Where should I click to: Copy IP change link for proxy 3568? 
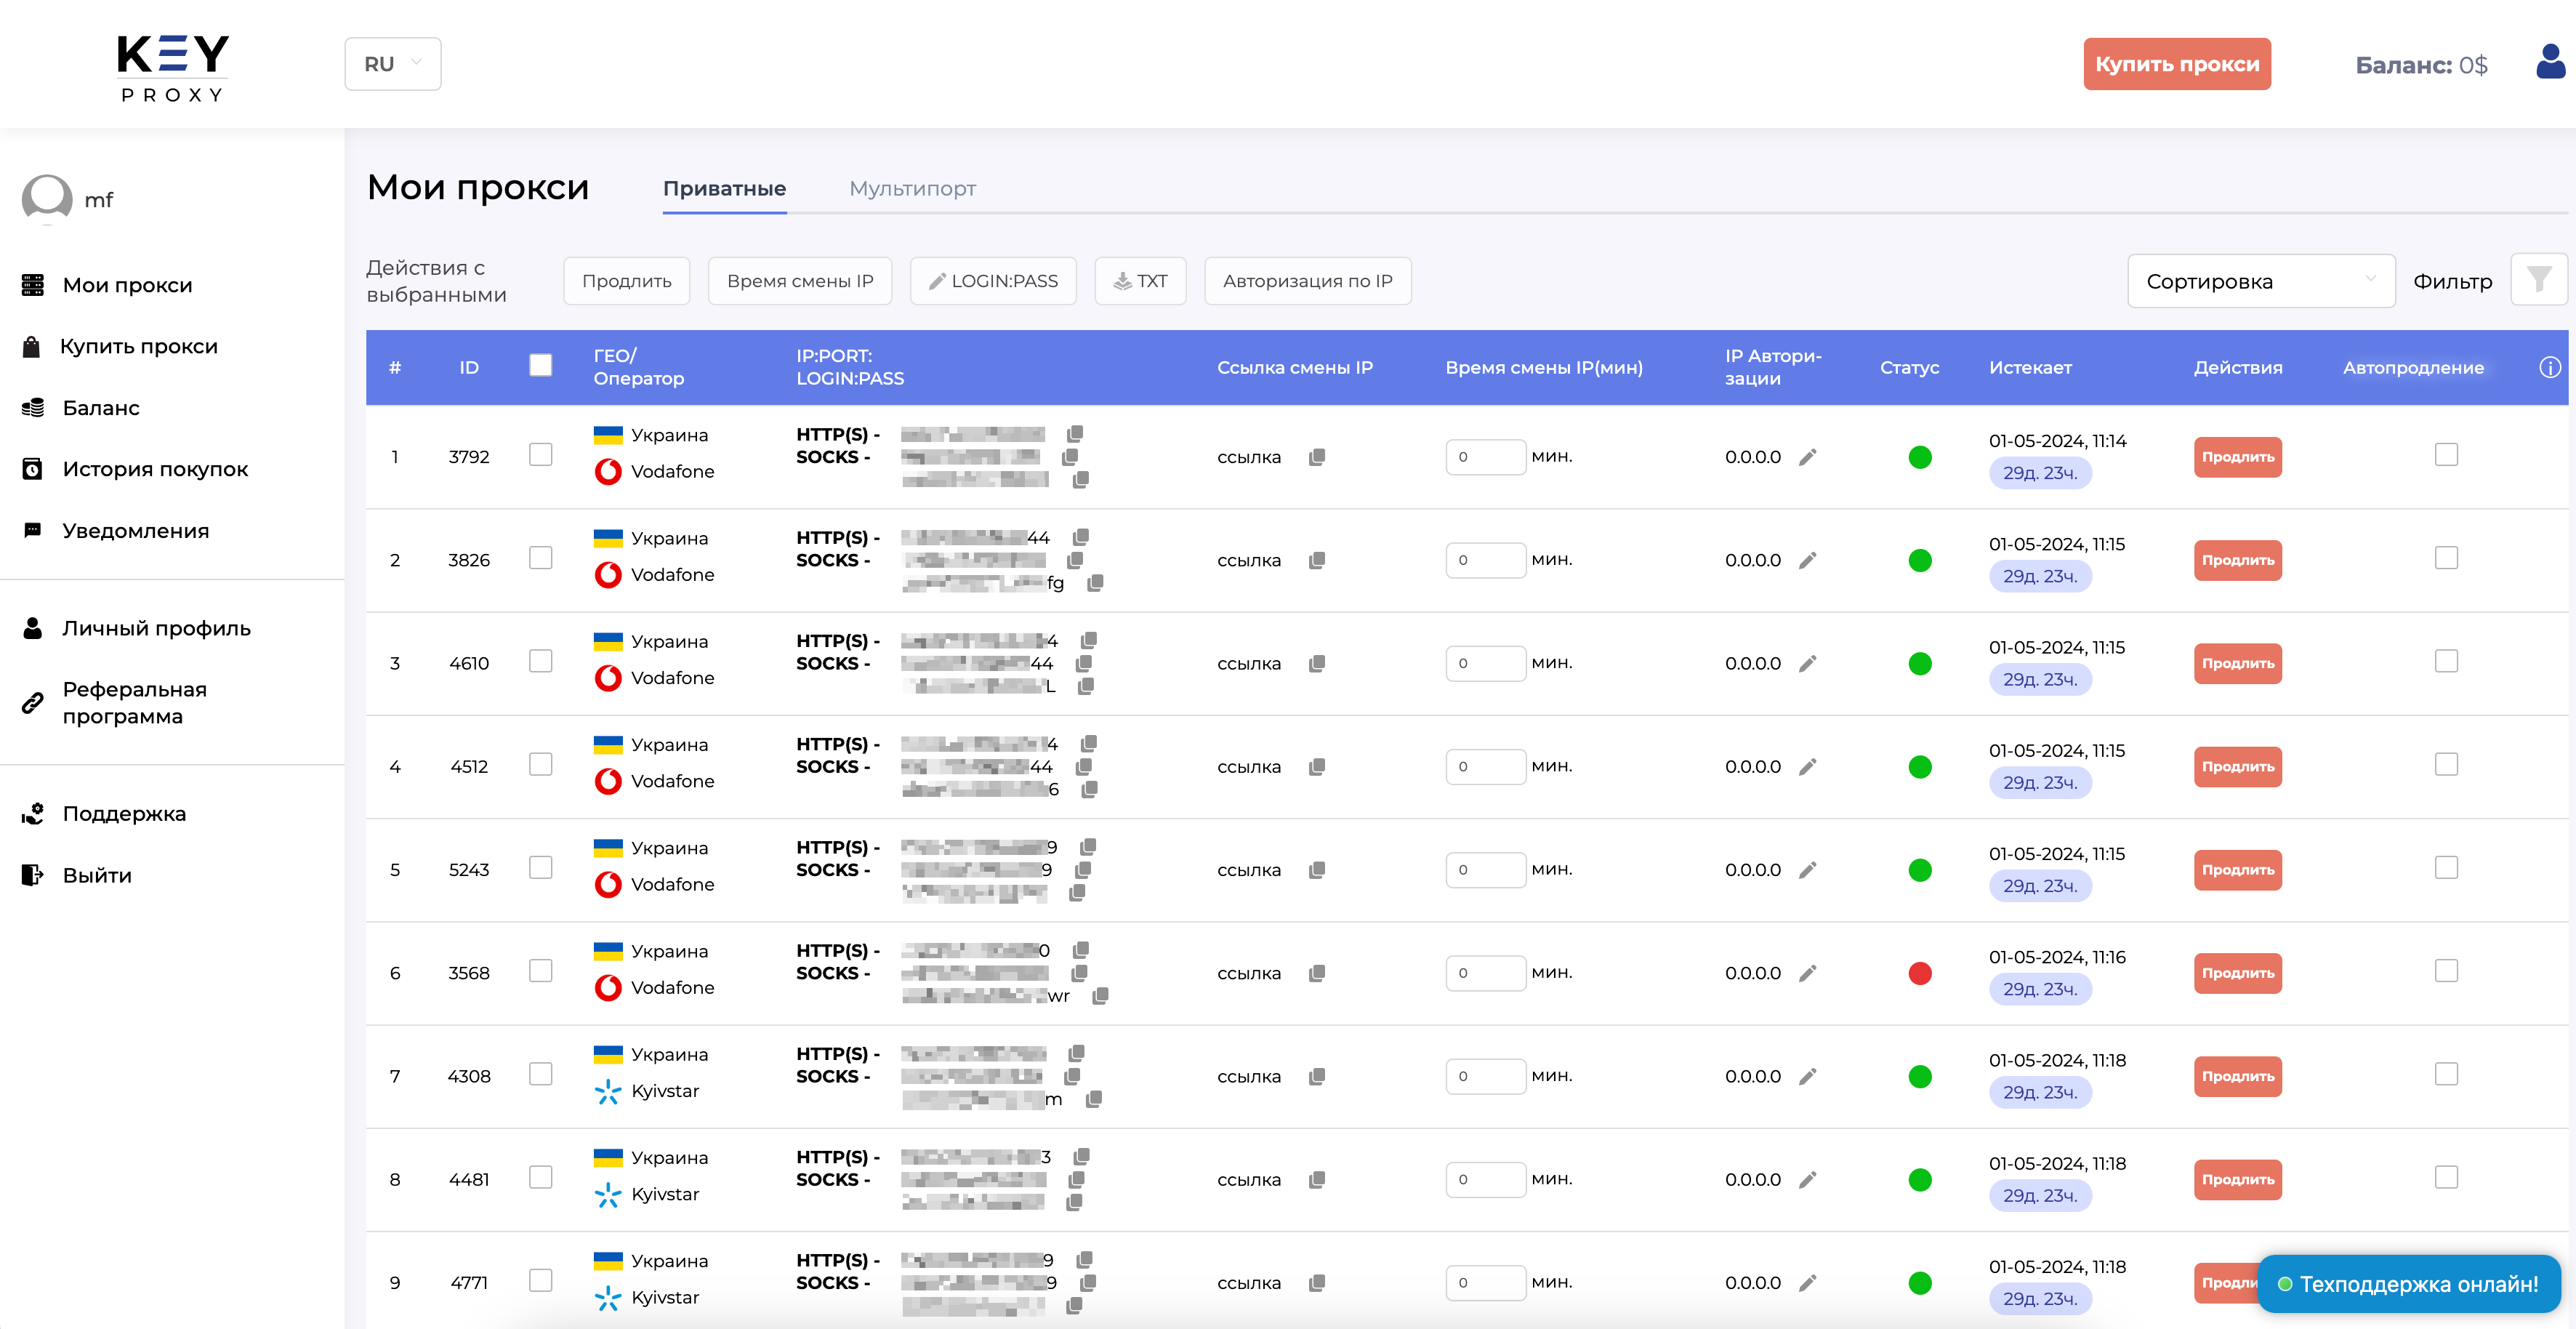(x=1317, y=973)
